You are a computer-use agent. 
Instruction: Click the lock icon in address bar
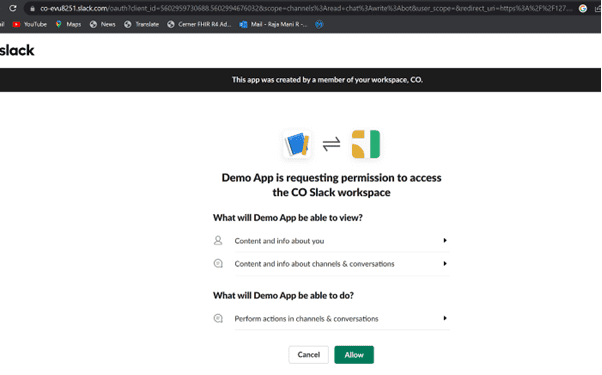(32, 8)
